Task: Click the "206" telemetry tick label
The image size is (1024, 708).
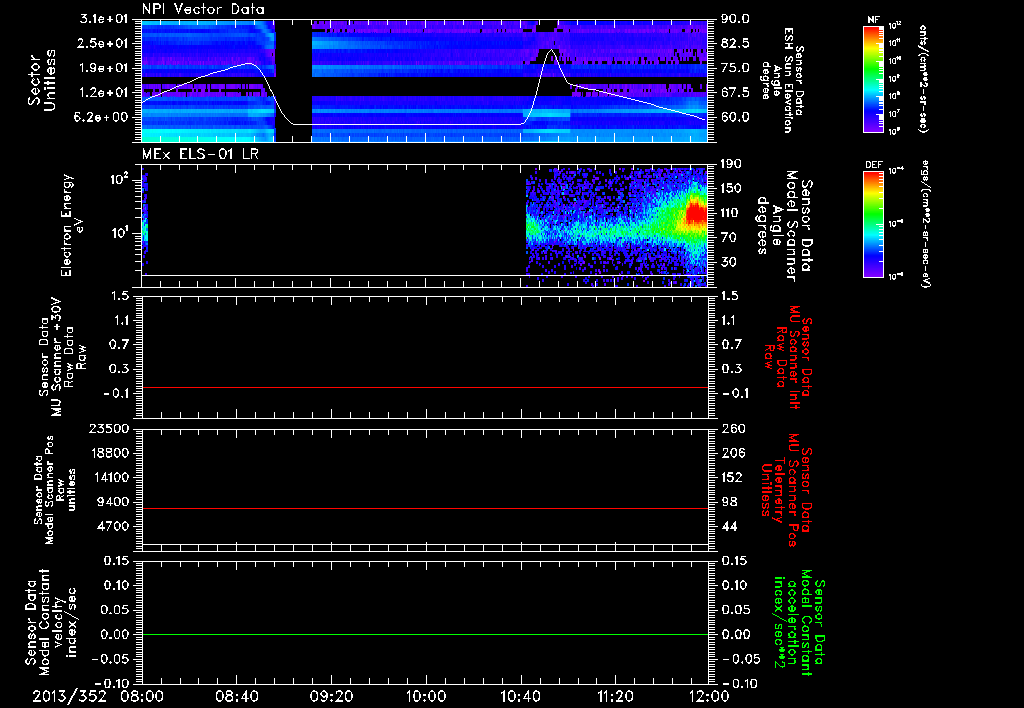Action: tap(732, 453)
